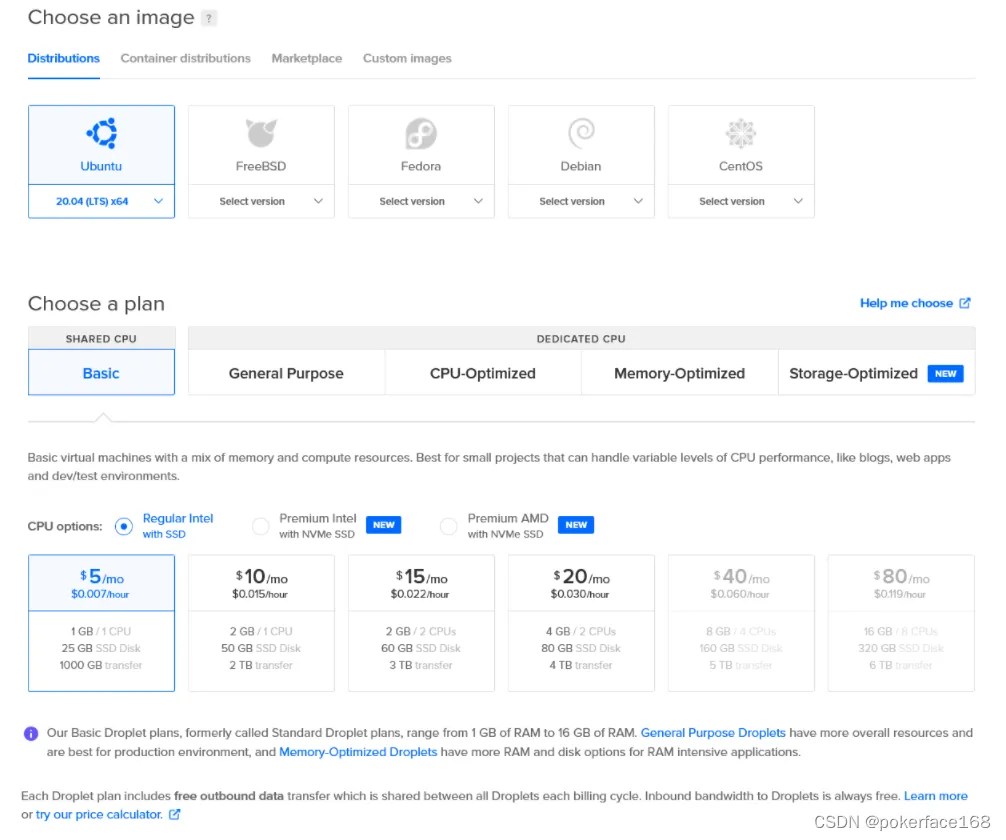Image resolution: width=1006 pixels, height=840 pixels.
Task: Open CentOS Select version dropdown
Action: [741, 201]
